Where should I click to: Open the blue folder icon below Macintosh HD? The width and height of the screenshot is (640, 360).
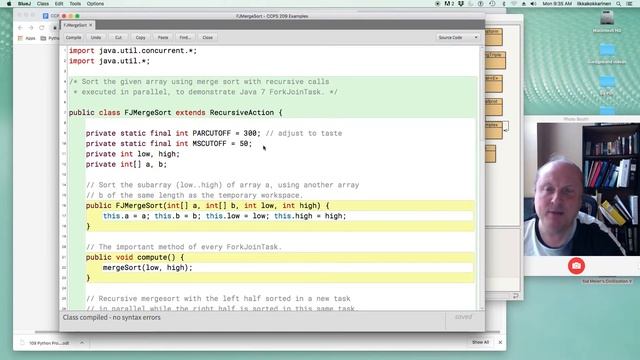pos(607,51)
